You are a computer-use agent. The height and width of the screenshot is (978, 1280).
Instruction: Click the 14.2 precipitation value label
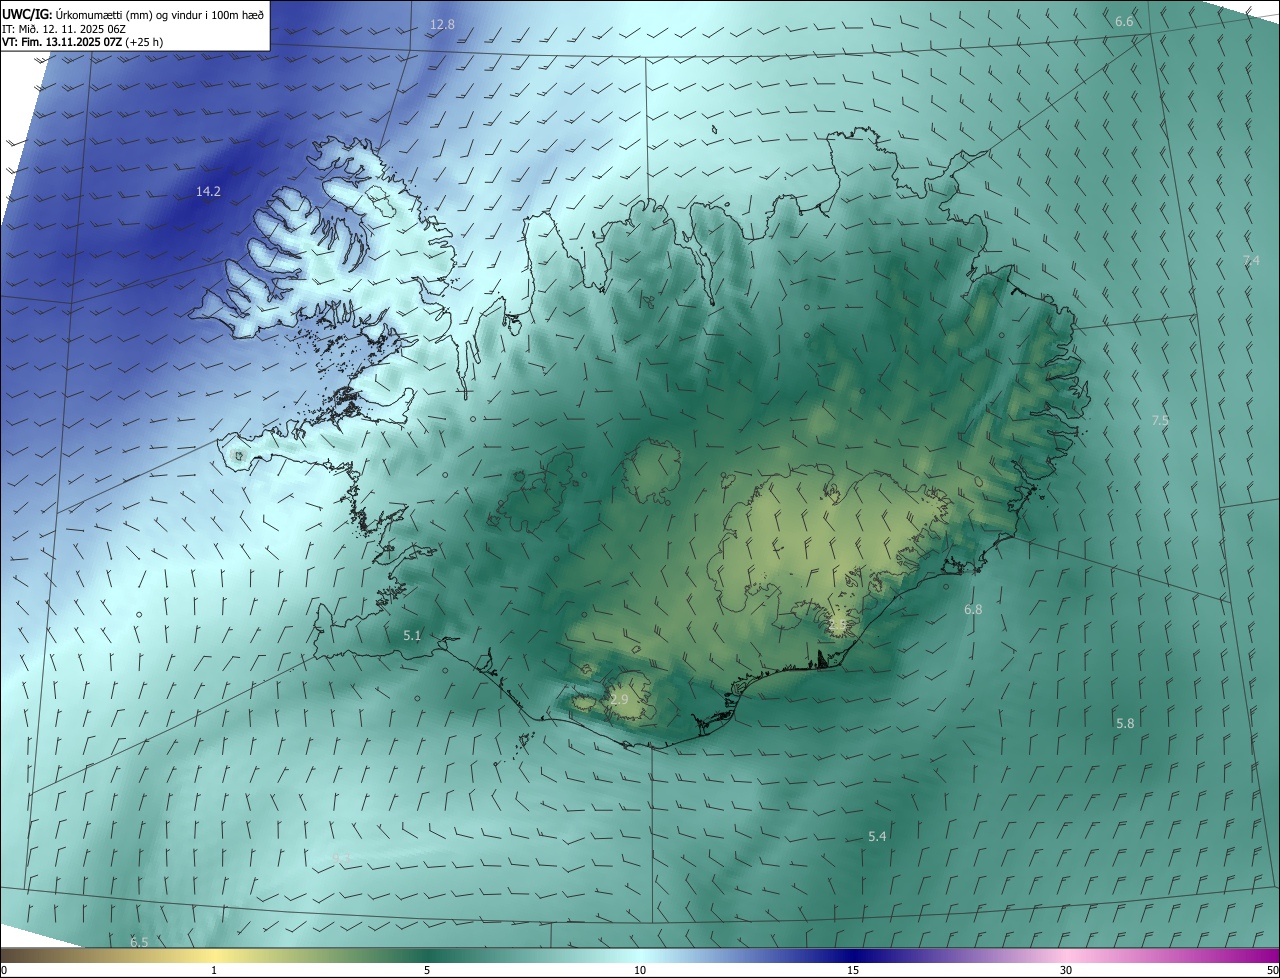click(208, 191)
